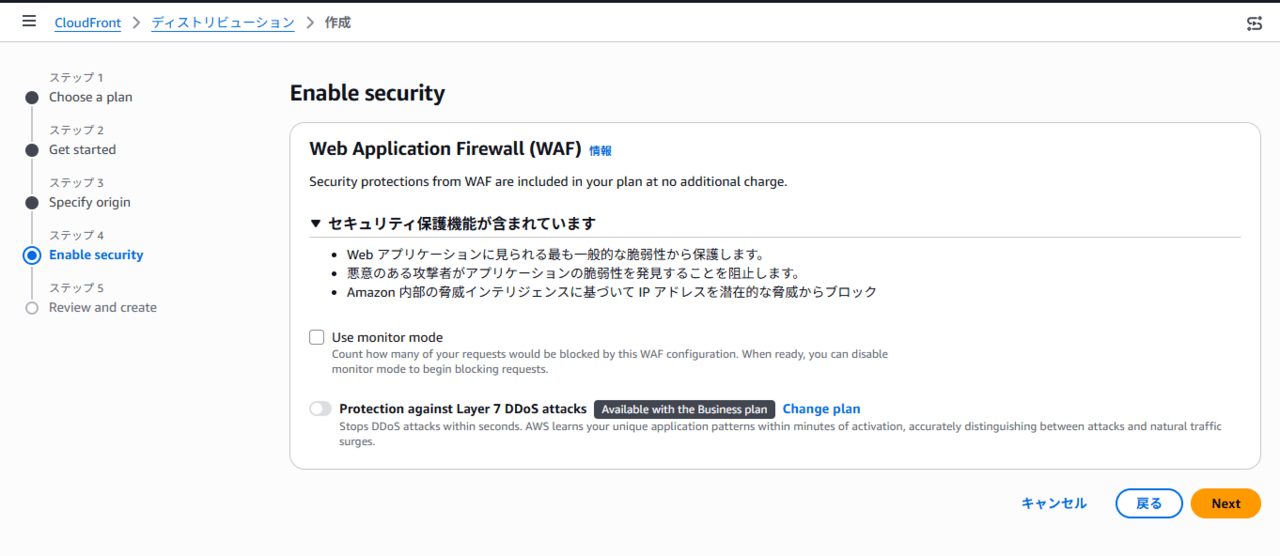Click the Change plan link
This screenshot has height=556, width=1280.
point(821,409)
